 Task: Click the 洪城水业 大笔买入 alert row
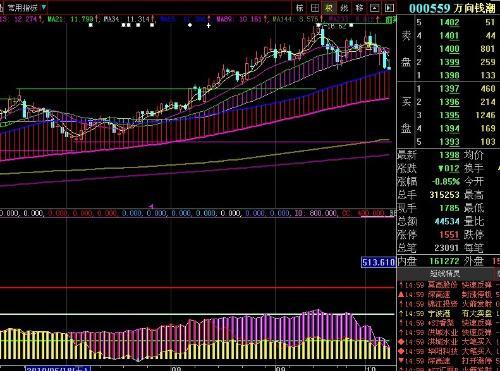448,342
